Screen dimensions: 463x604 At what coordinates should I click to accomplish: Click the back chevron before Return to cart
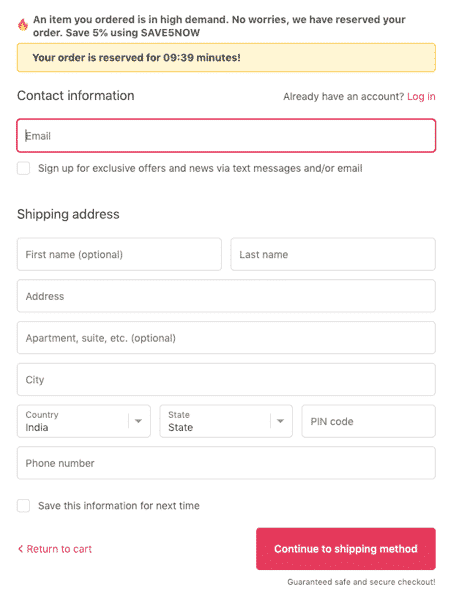[20, 549]
